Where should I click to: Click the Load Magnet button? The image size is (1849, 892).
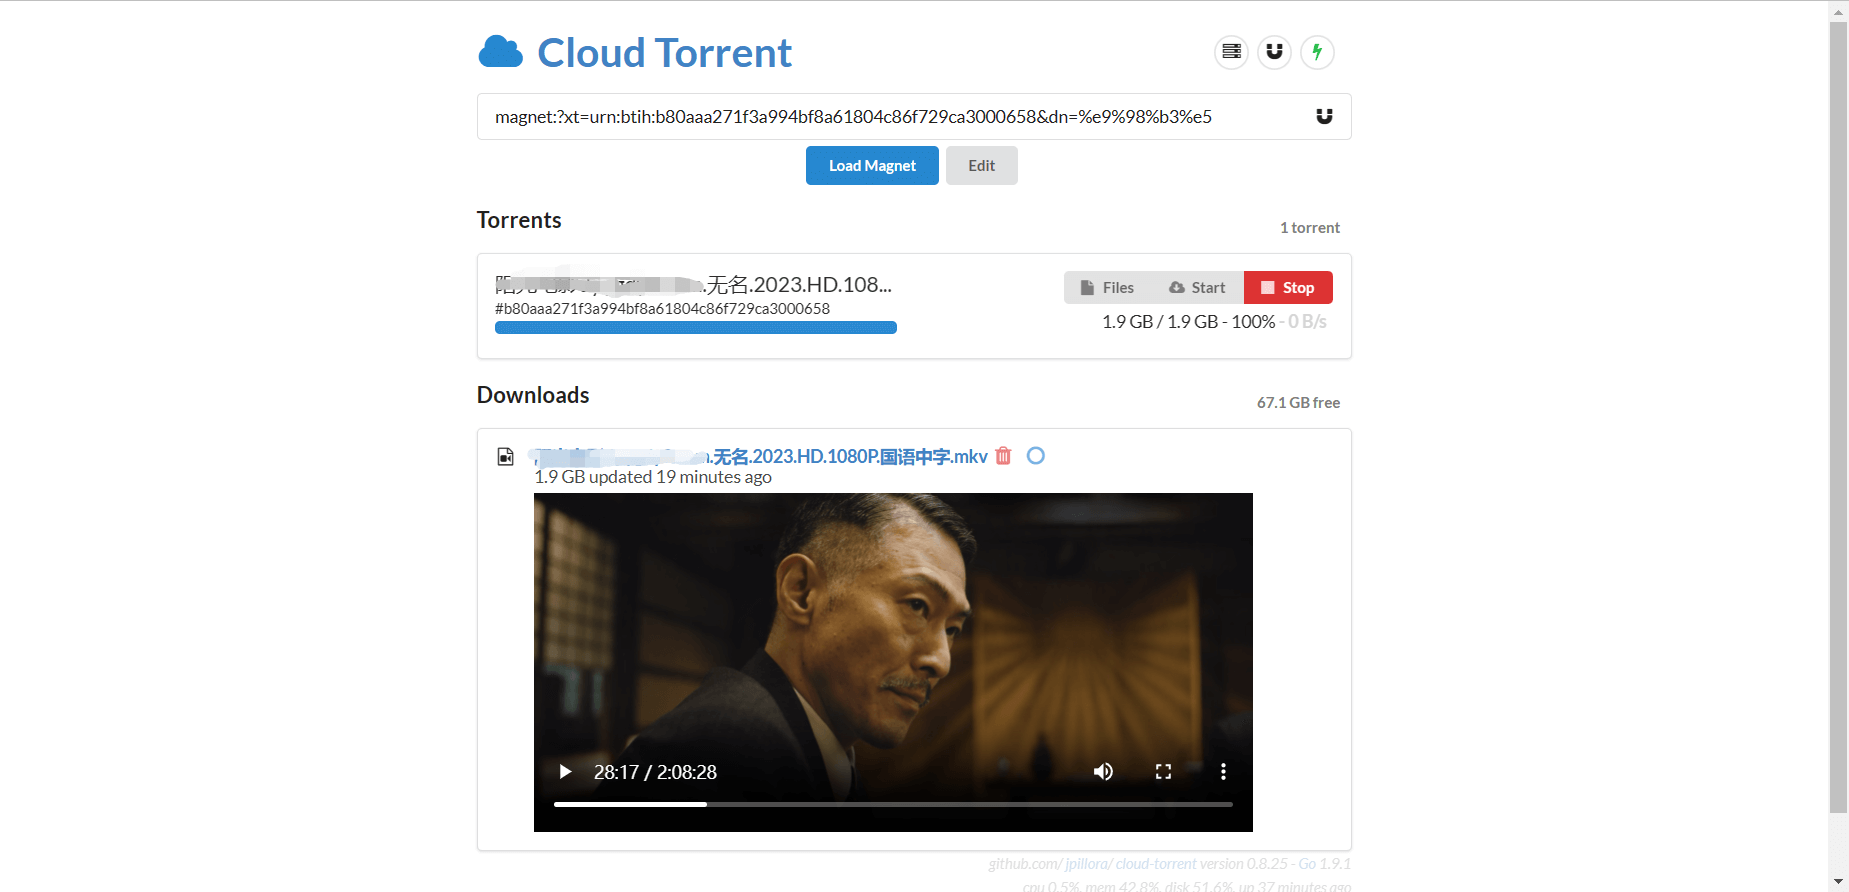(x=872, y=166)
